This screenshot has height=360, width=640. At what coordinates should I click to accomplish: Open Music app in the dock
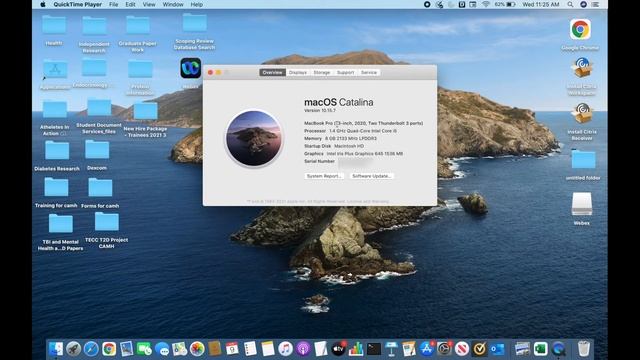(285, 349)
